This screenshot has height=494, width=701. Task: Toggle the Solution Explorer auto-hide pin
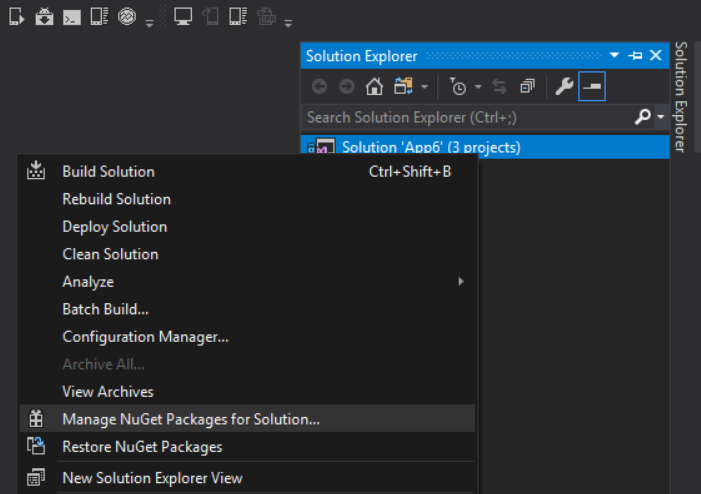[x=635, y=55]
